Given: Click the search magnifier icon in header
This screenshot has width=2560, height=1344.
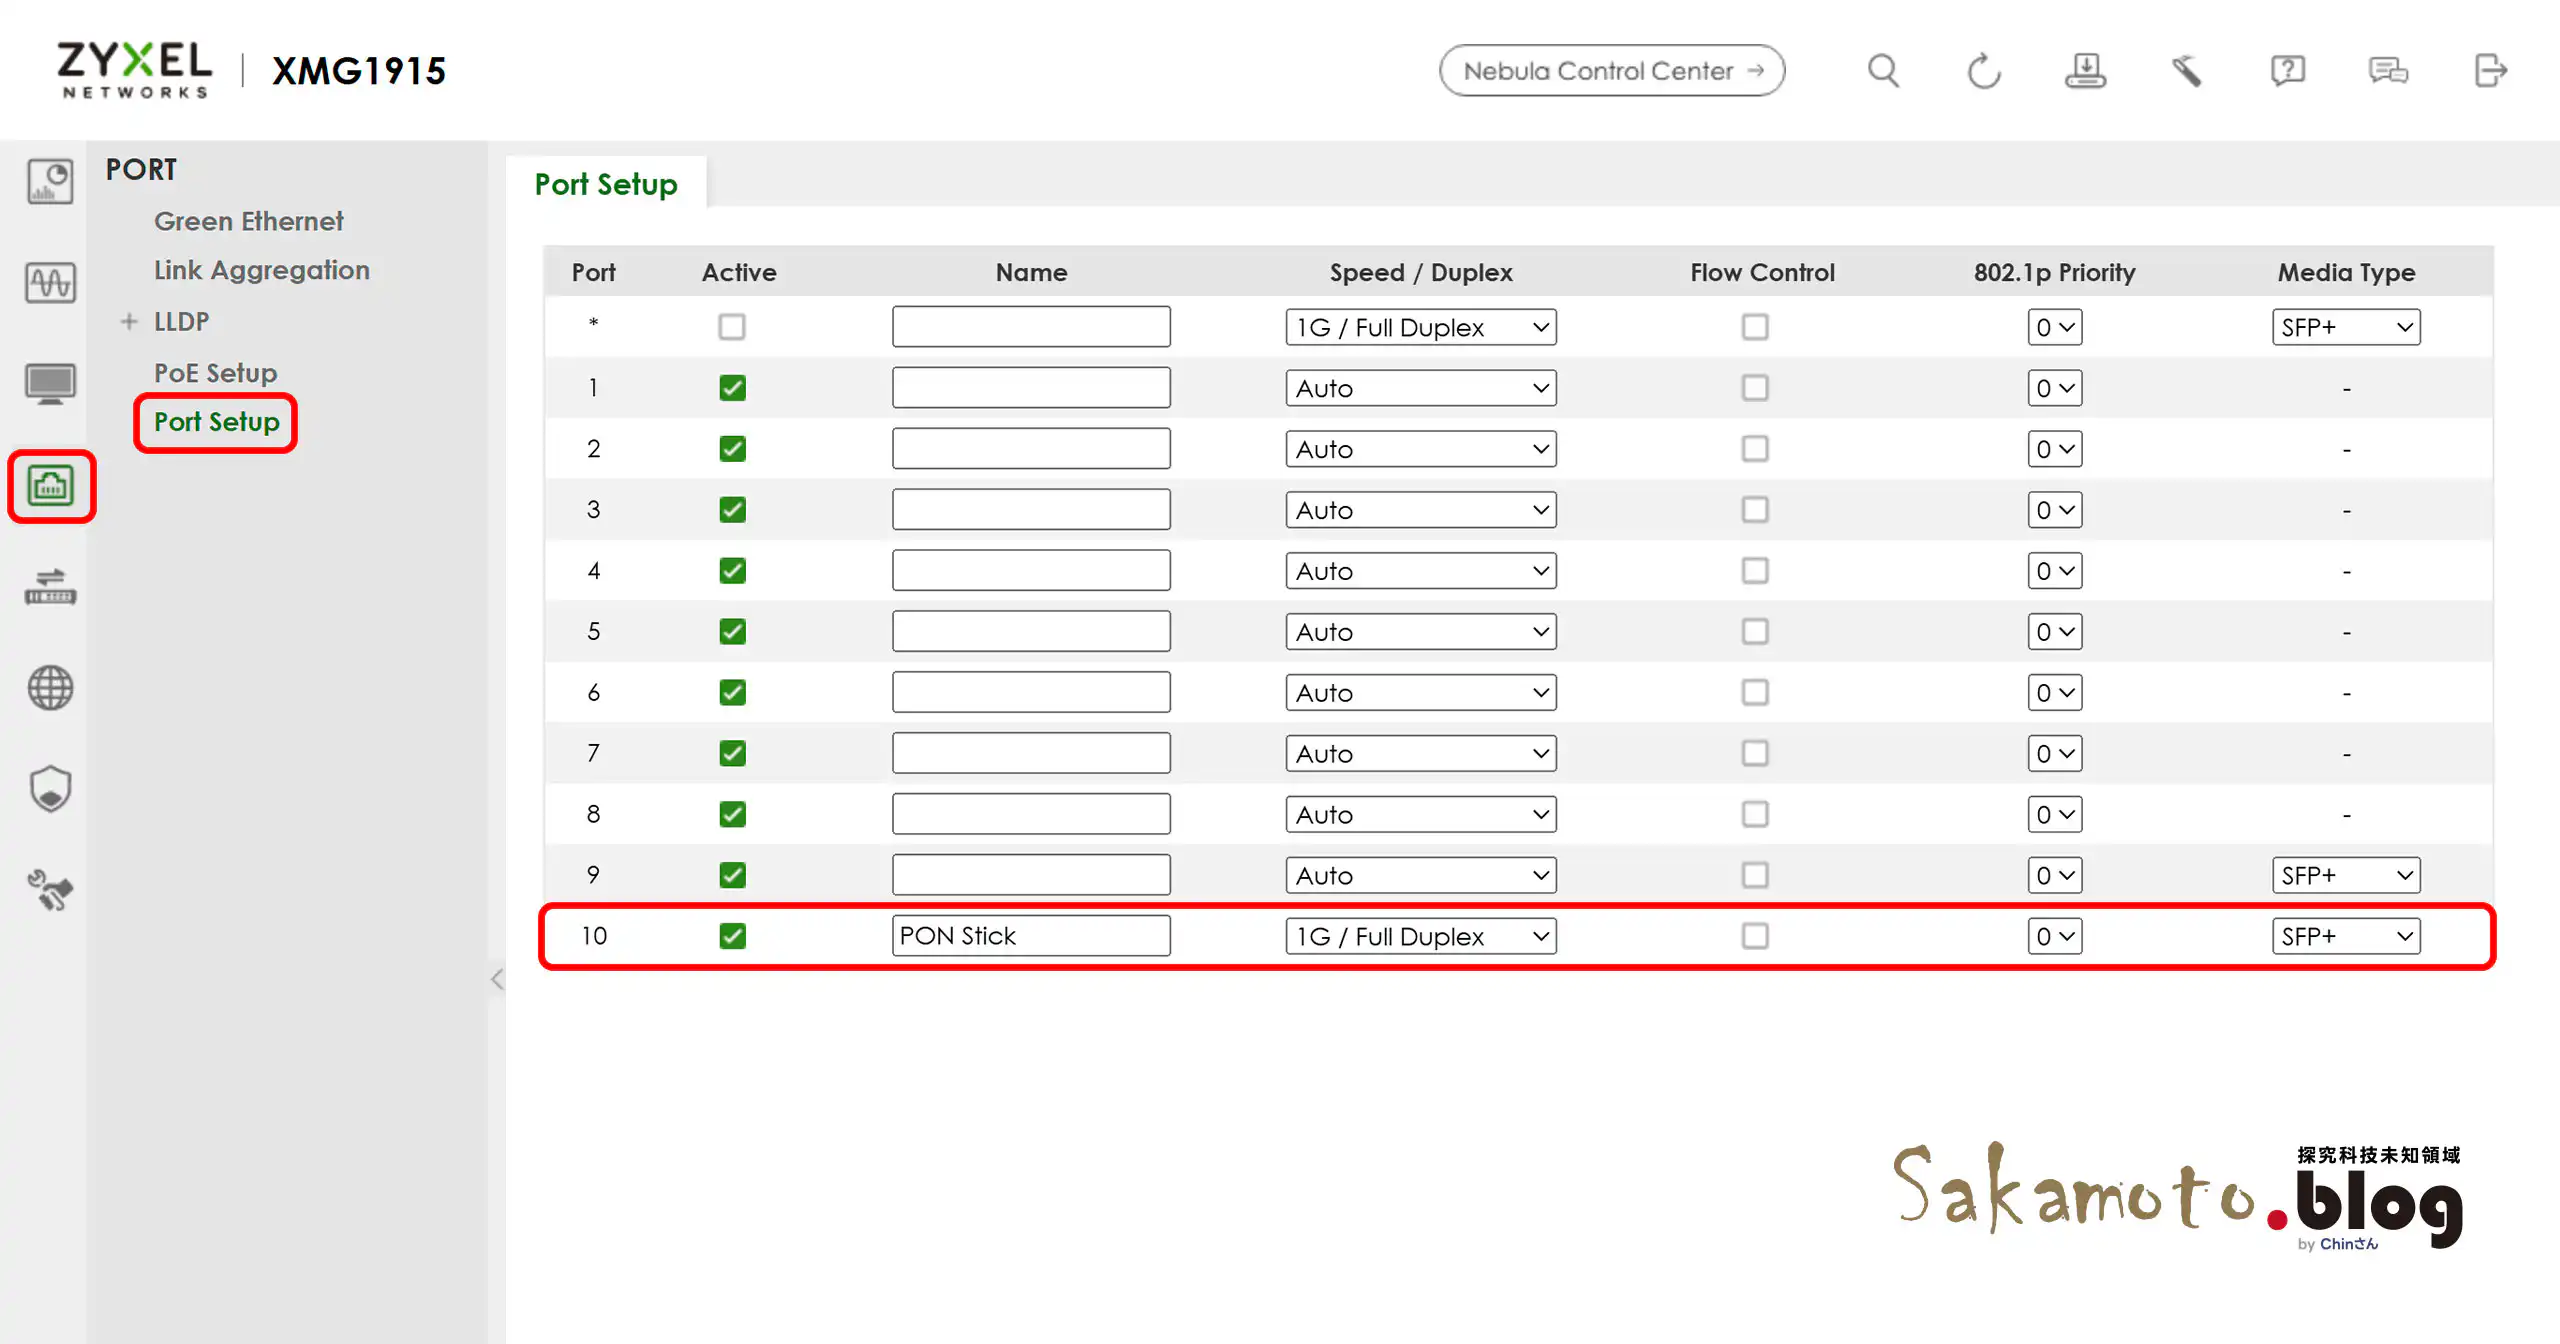Looking at the screenshot, I should [x=1883, y=71].
